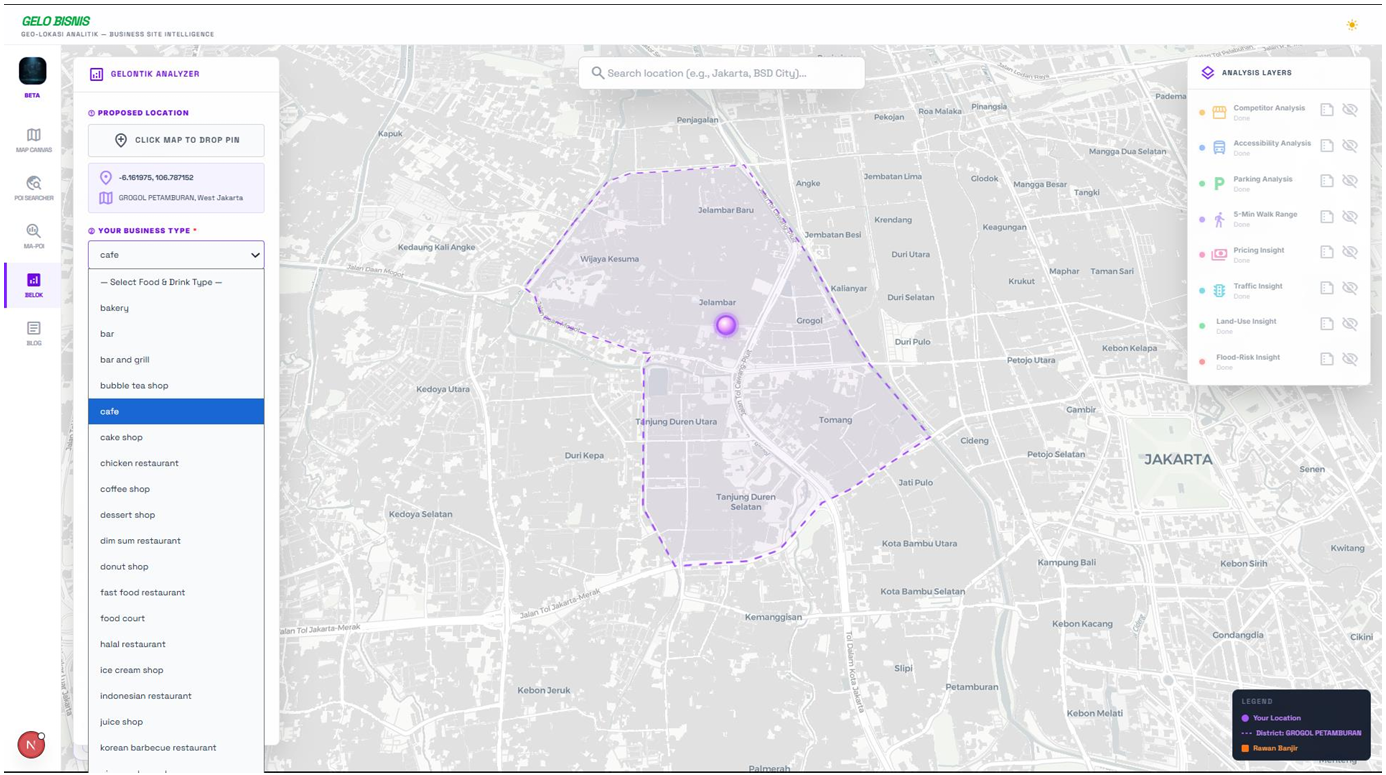Open the POI Searcher sidebar icon
Viewport: 1386px width, 775px height.
coord(33,183)
